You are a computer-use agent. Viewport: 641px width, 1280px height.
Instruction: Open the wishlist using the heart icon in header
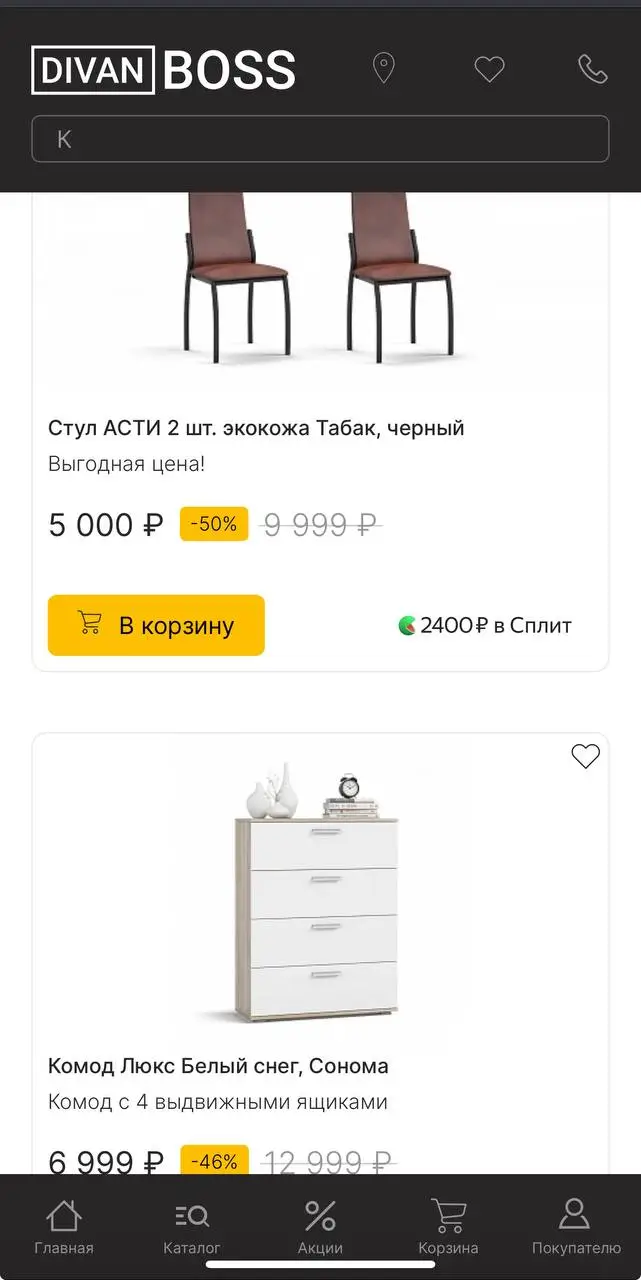(489, 69)
